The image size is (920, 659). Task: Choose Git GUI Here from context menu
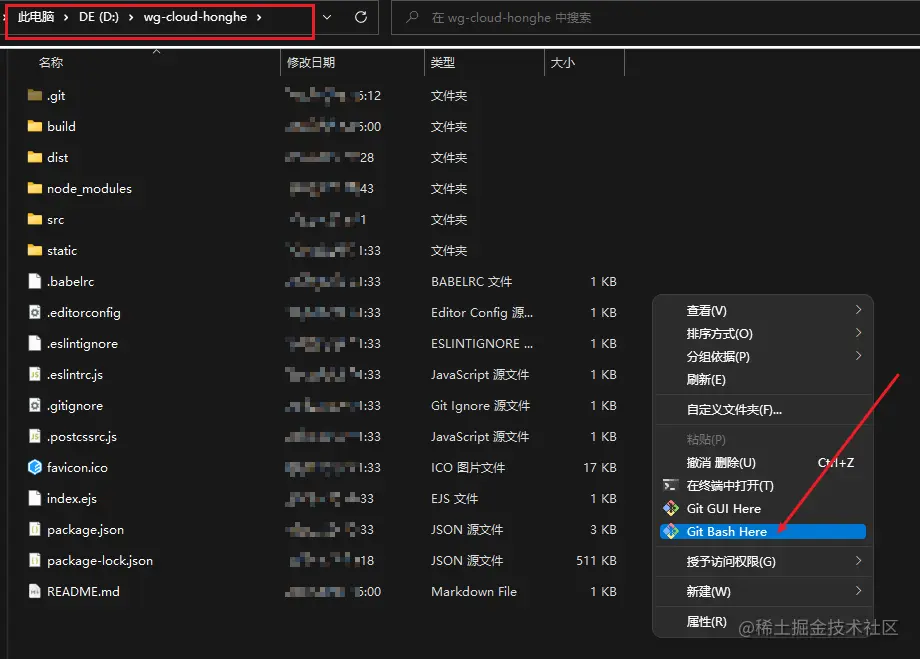point(763,508)
